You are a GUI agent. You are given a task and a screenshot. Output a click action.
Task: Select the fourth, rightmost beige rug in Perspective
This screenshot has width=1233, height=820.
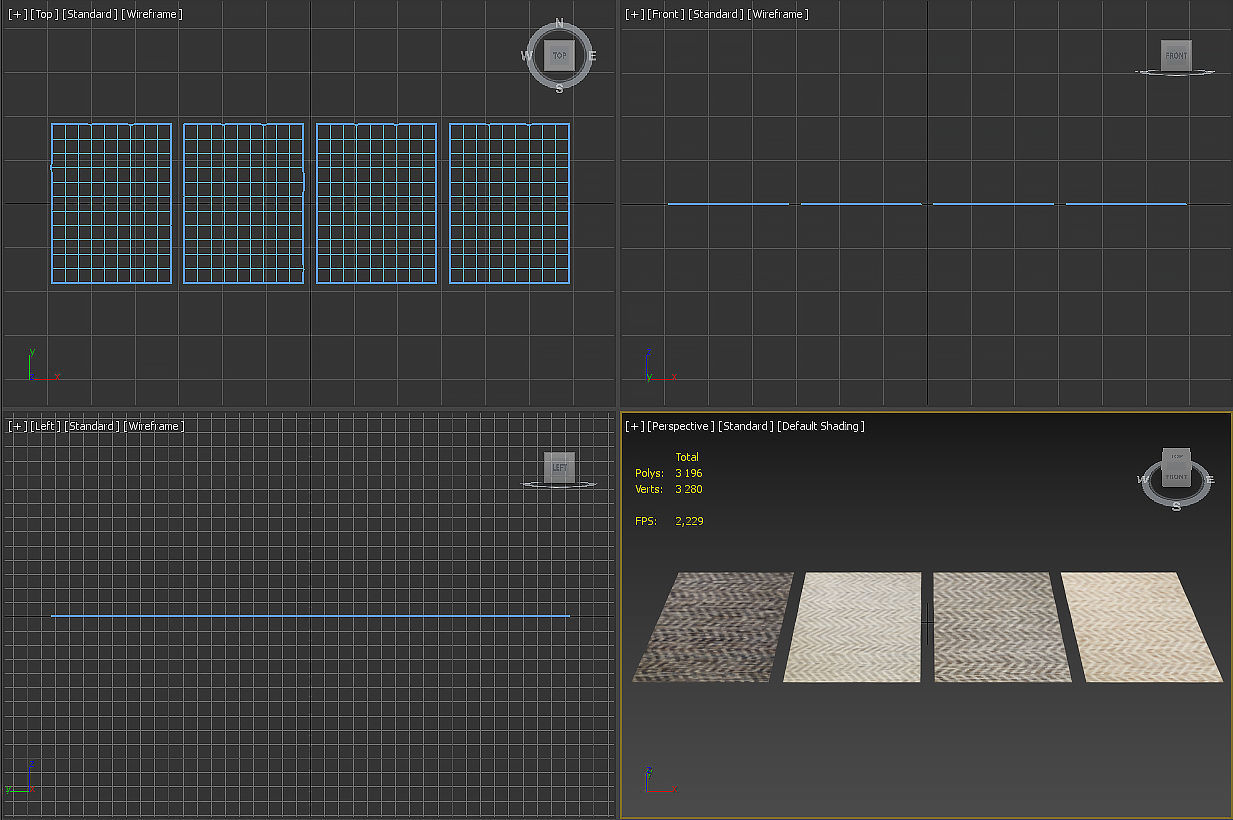(x=1142, y=627)
